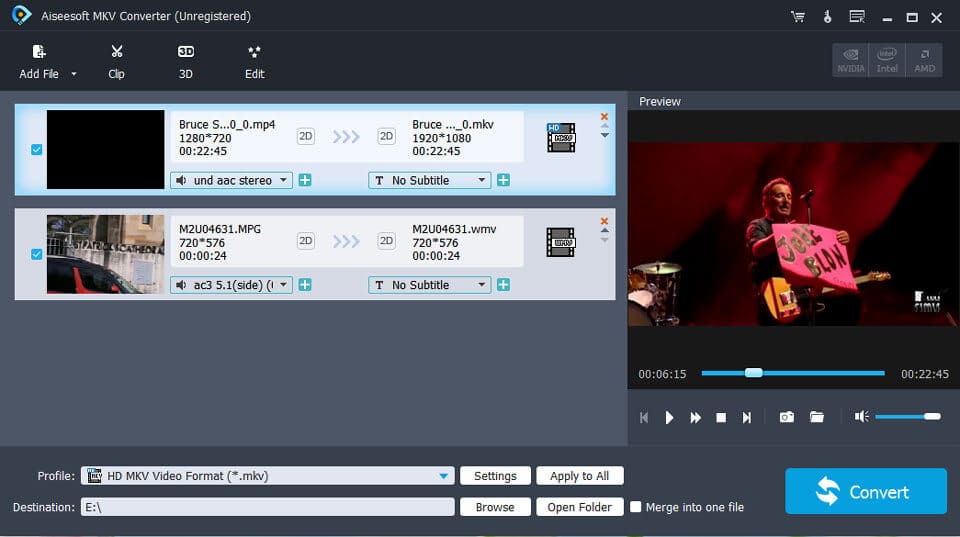Add subtitle to M2U04631 video
Image resolution: width=960 pixels, height=537 pixels.
(x=503, y=285)
